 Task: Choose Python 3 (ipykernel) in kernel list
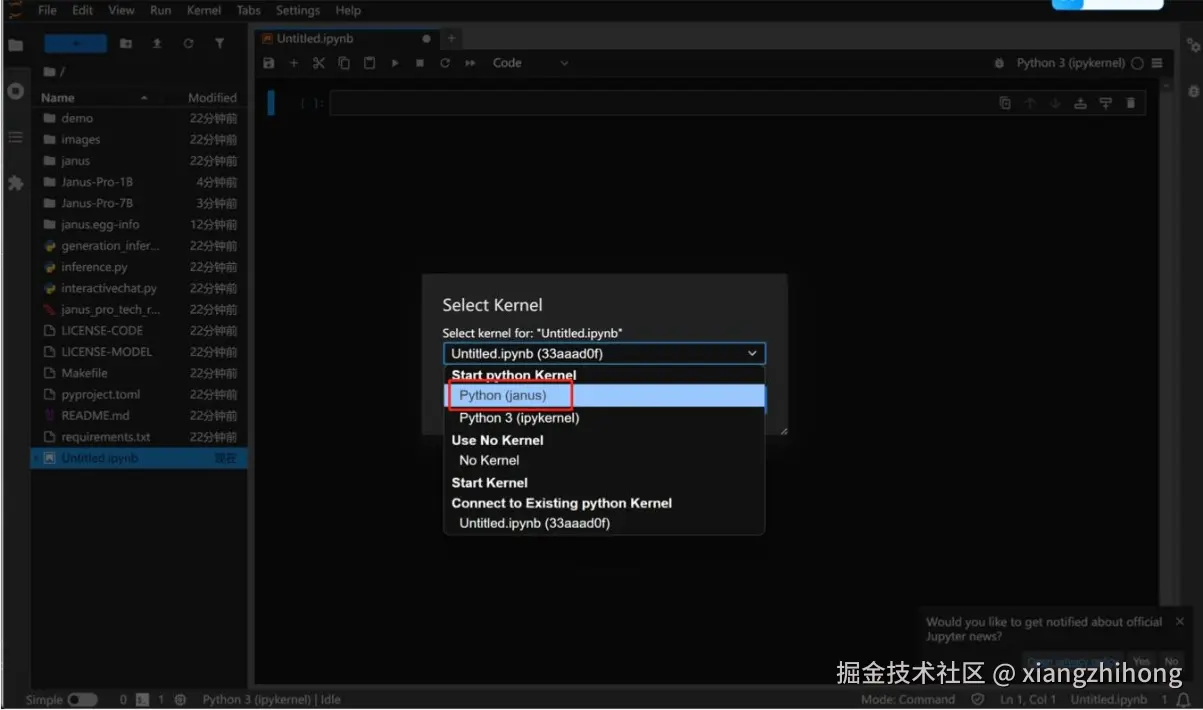click(x=604, y=418)
